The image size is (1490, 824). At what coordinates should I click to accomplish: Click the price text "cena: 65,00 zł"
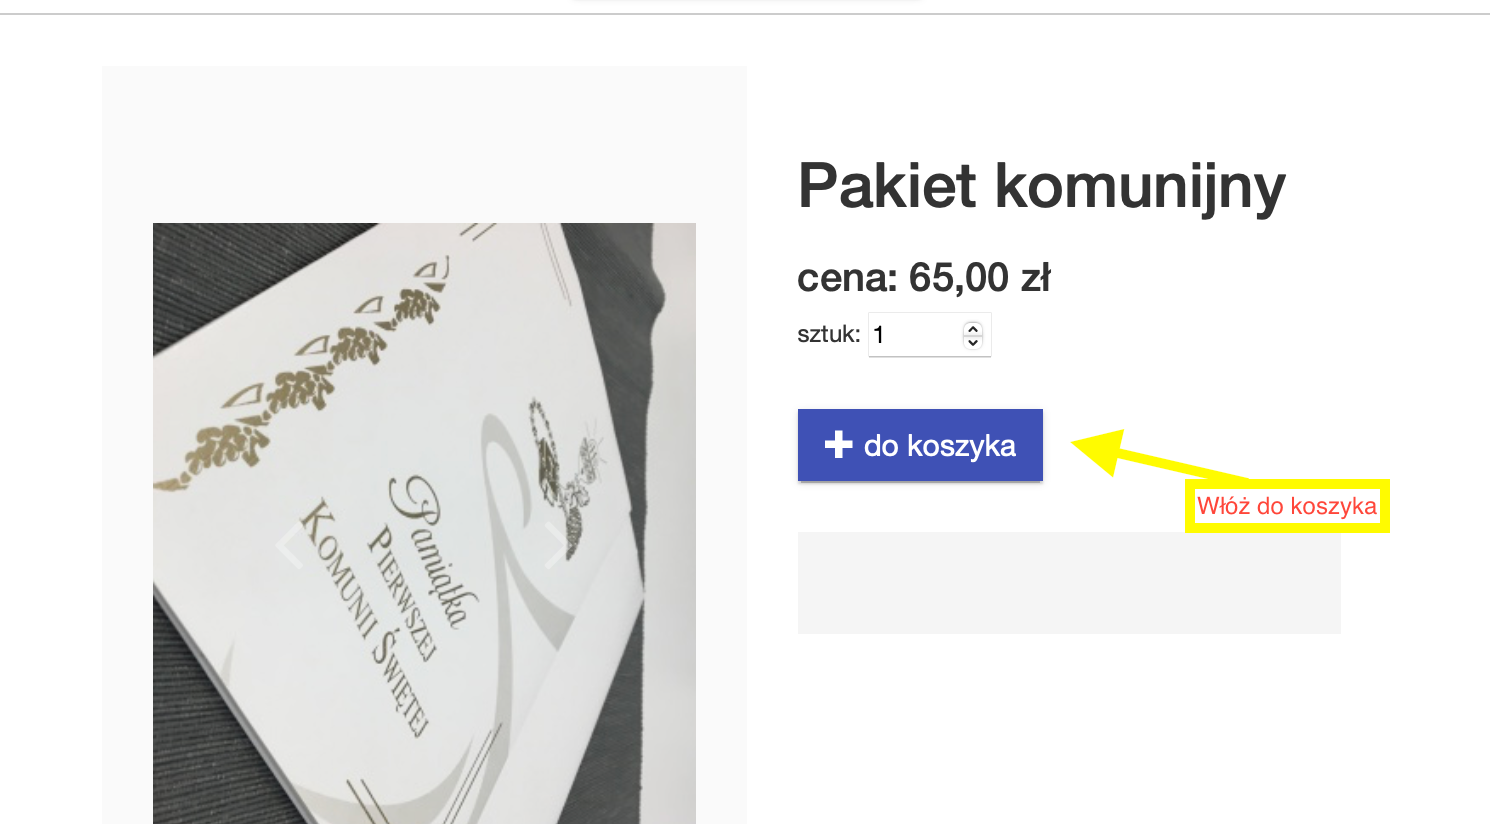(923, 278)
